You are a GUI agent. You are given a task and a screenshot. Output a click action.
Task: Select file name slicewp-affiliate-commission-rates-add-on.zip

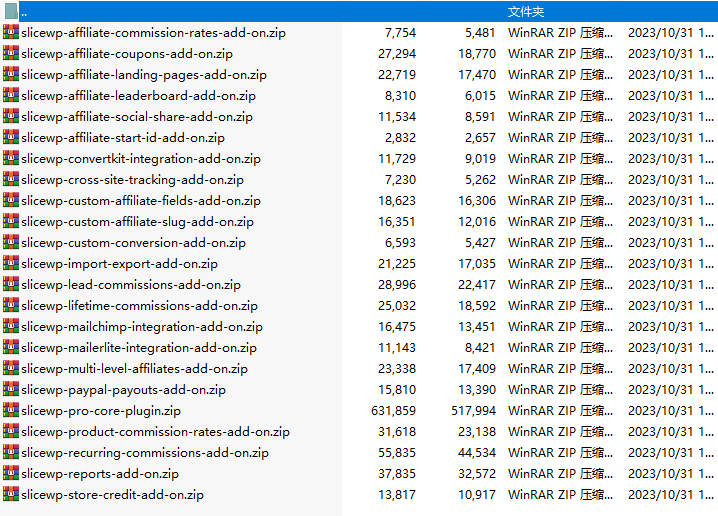[x=153, y=33]
